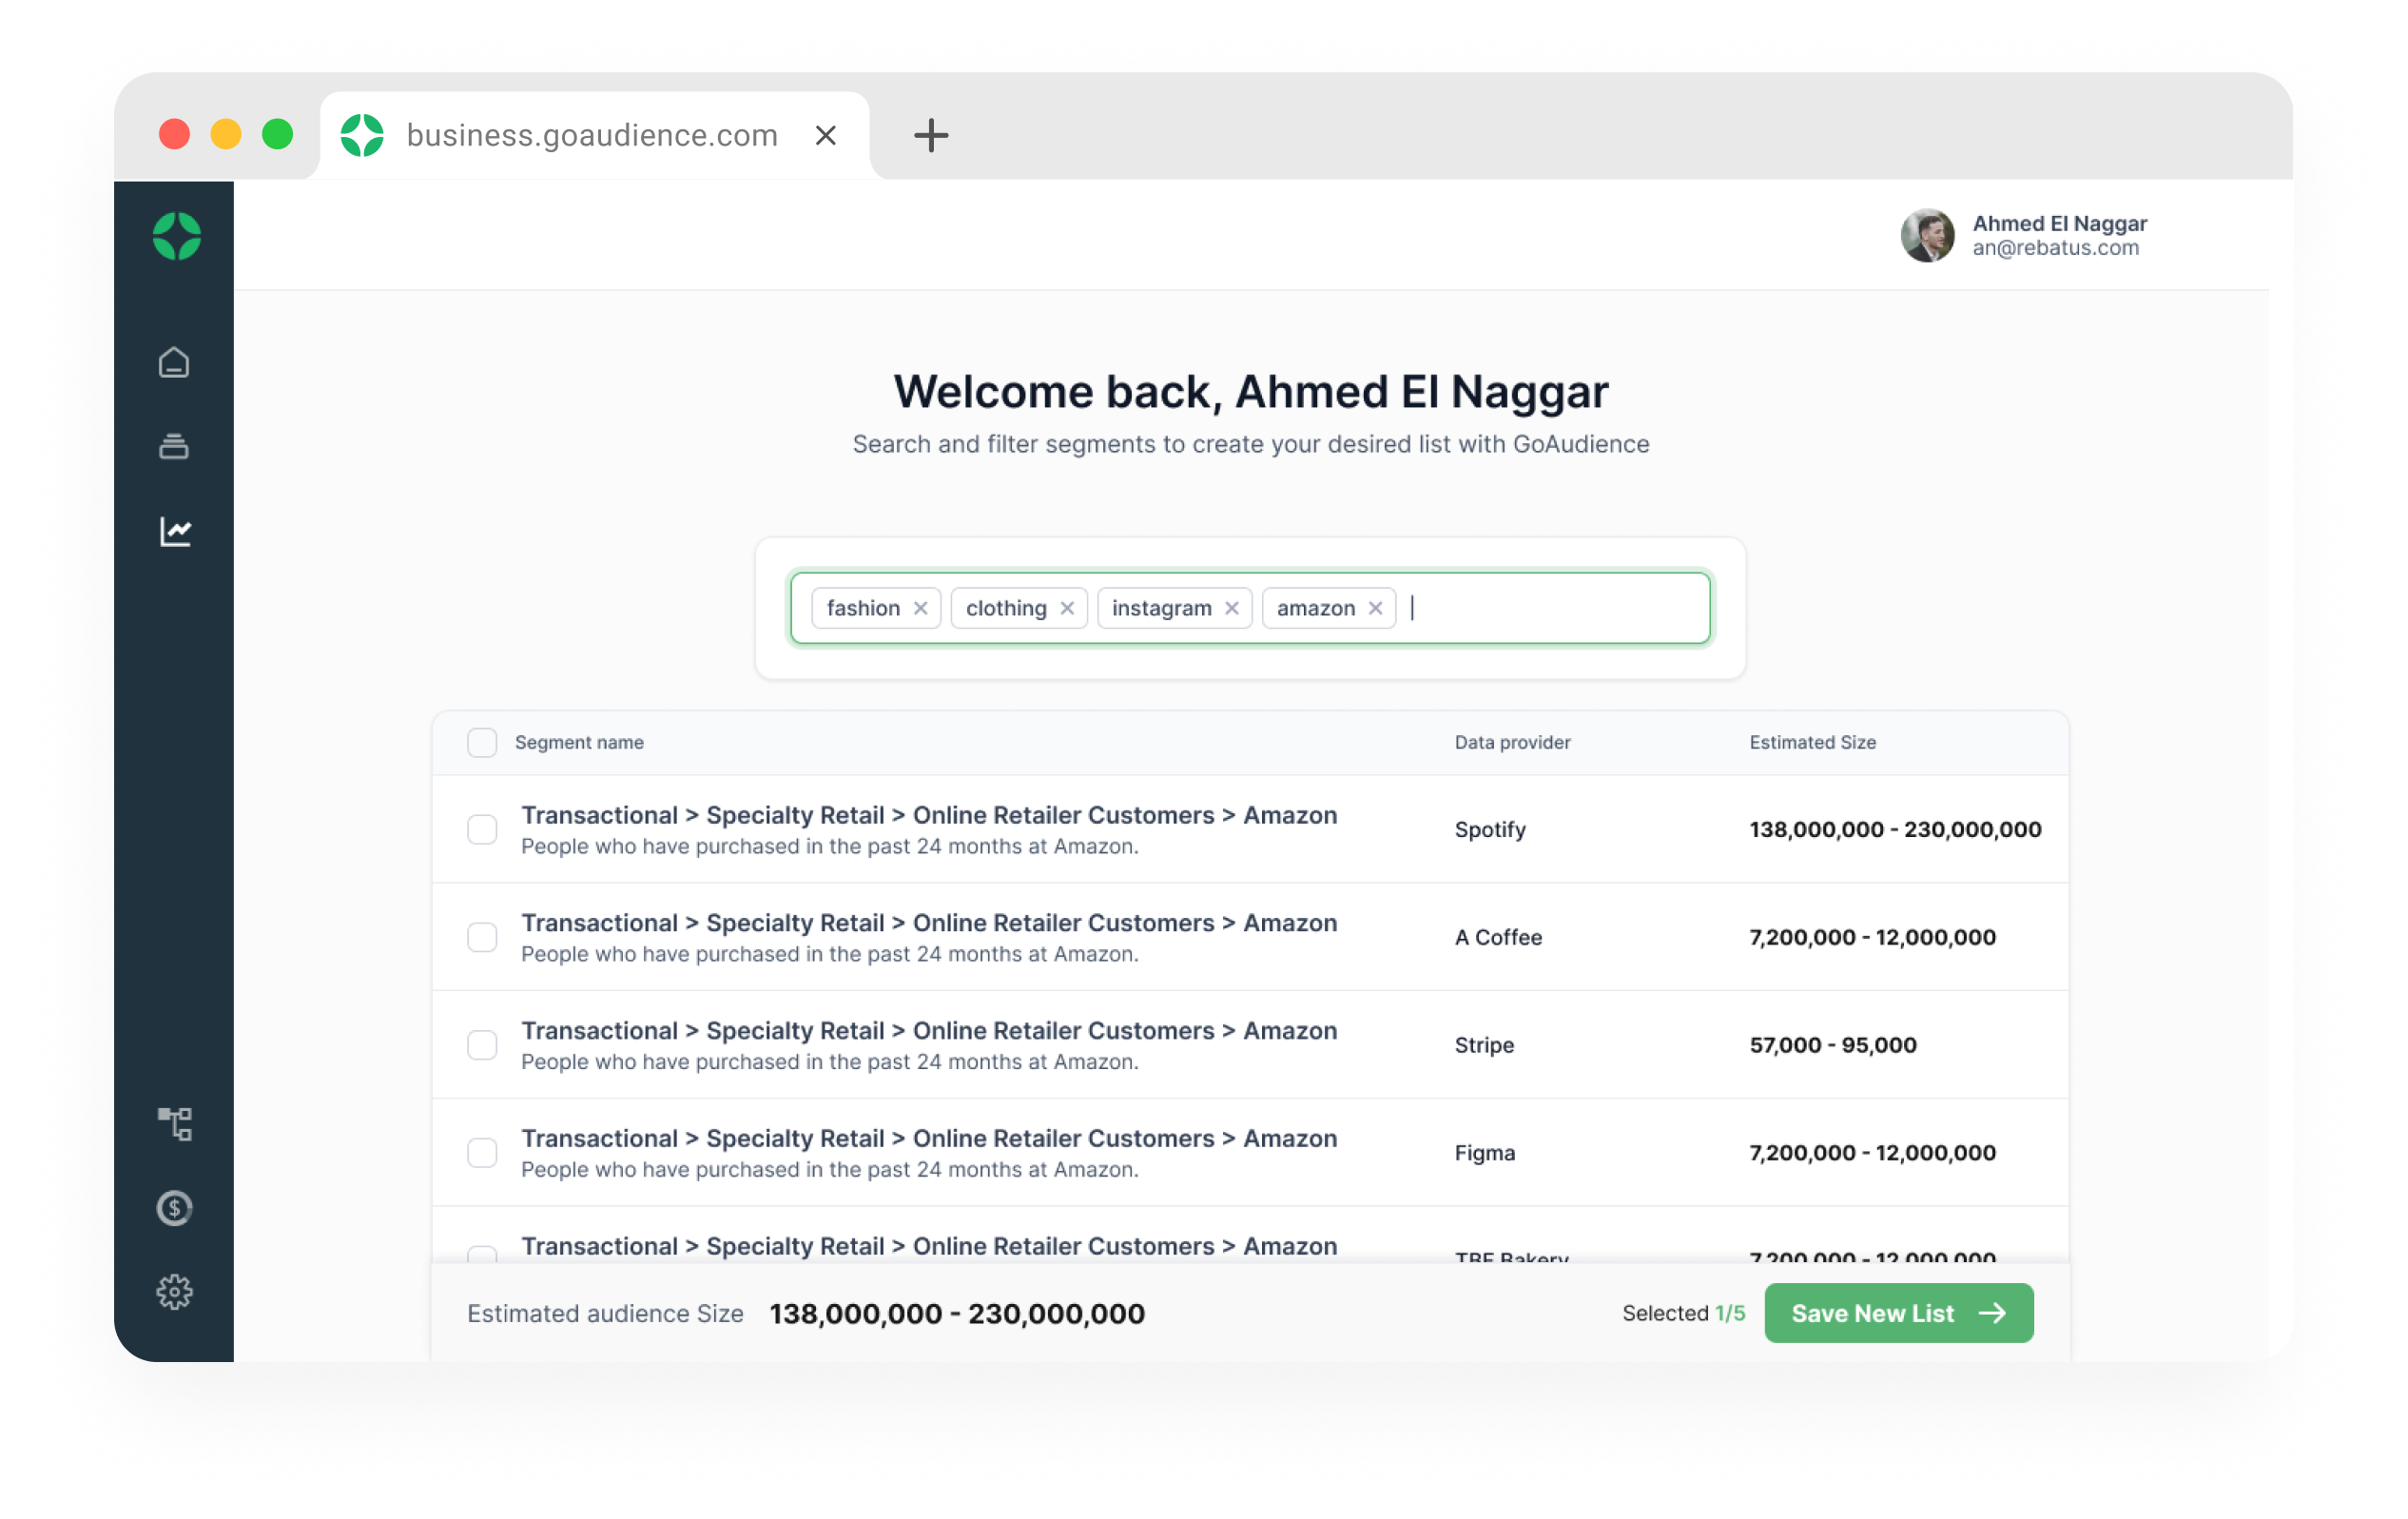Check the A Coffee provider segment row
Viewport: 2408px width, 1519px height.
click(x=482, y=937)
